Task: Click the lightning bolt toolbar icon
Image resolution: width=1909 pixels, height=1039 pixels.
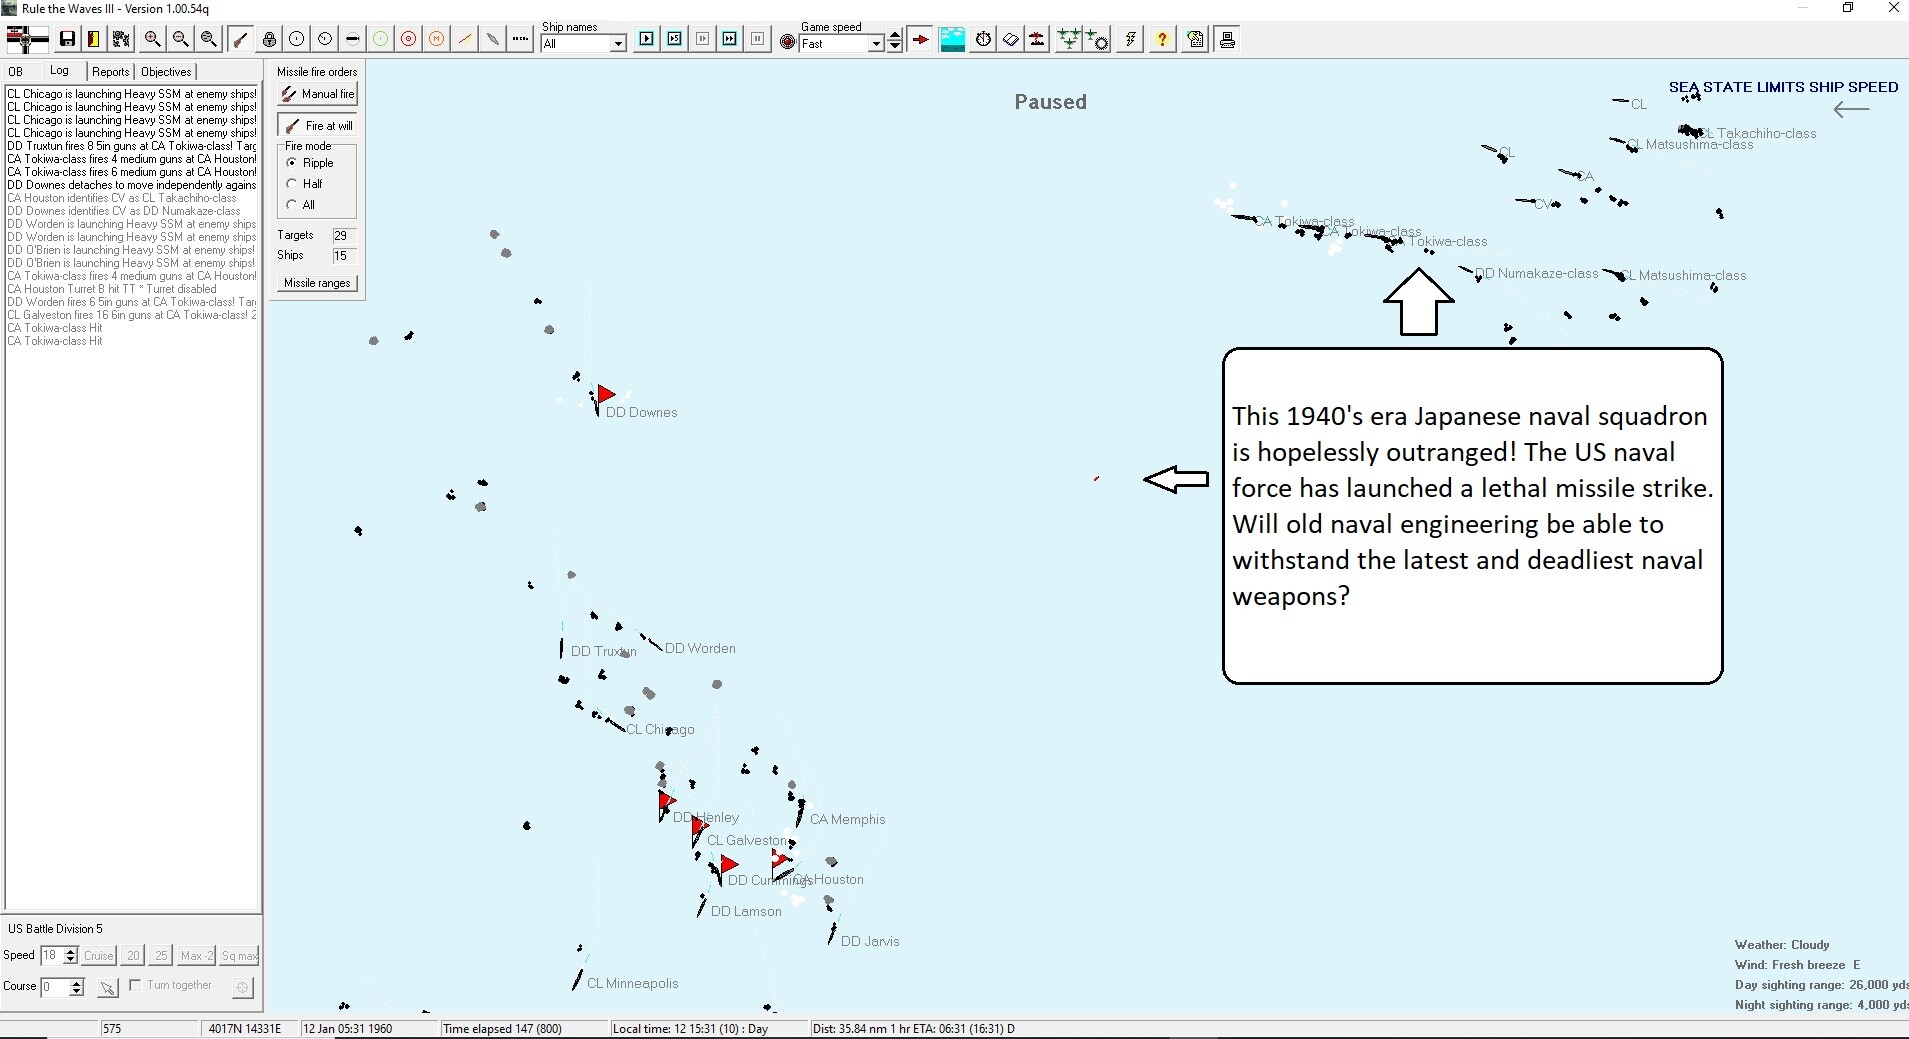Action: [x=1128, y=40]
